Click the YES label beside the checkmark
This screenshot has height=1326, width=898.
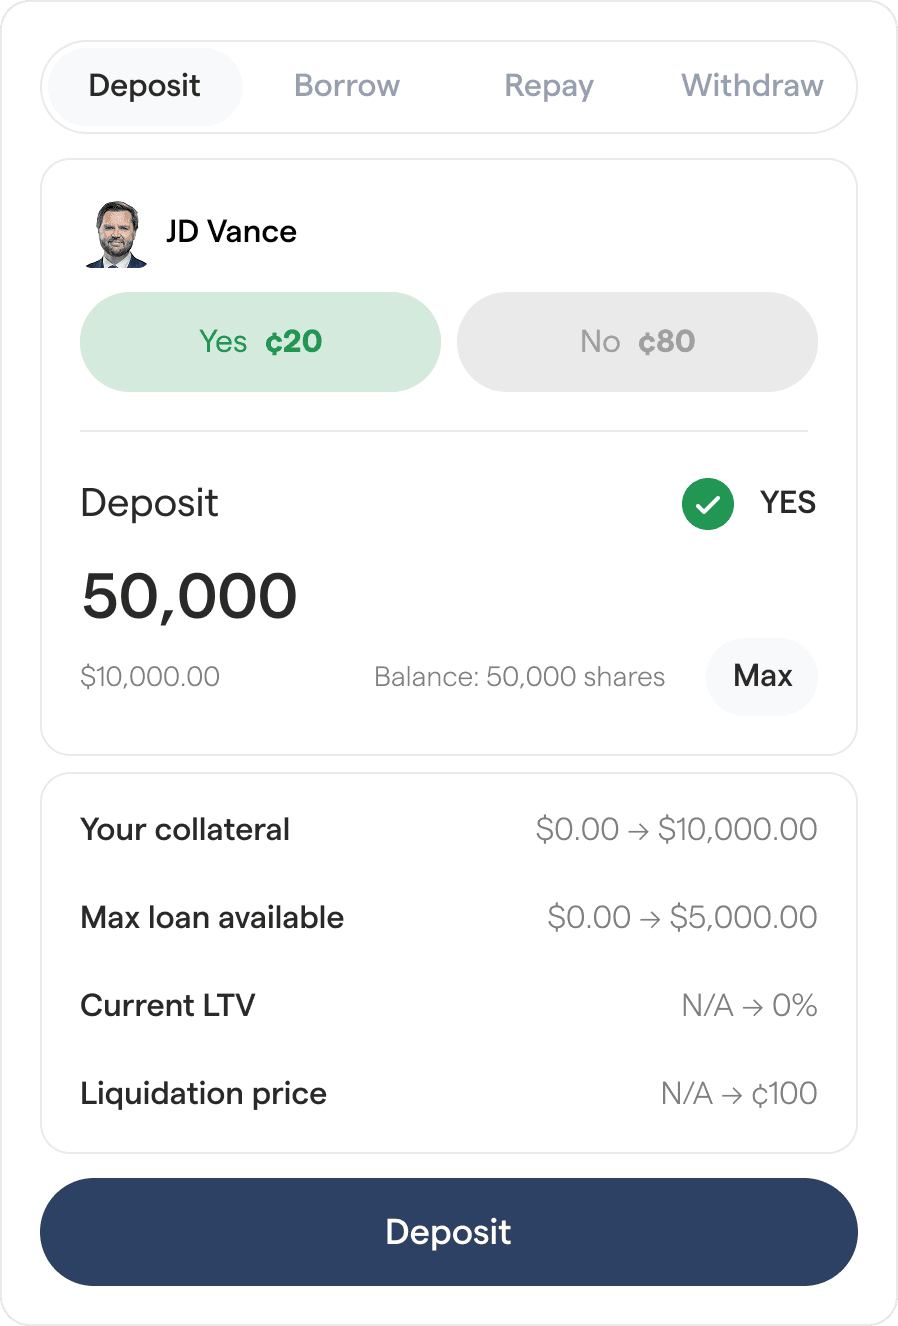click(788, 503)
